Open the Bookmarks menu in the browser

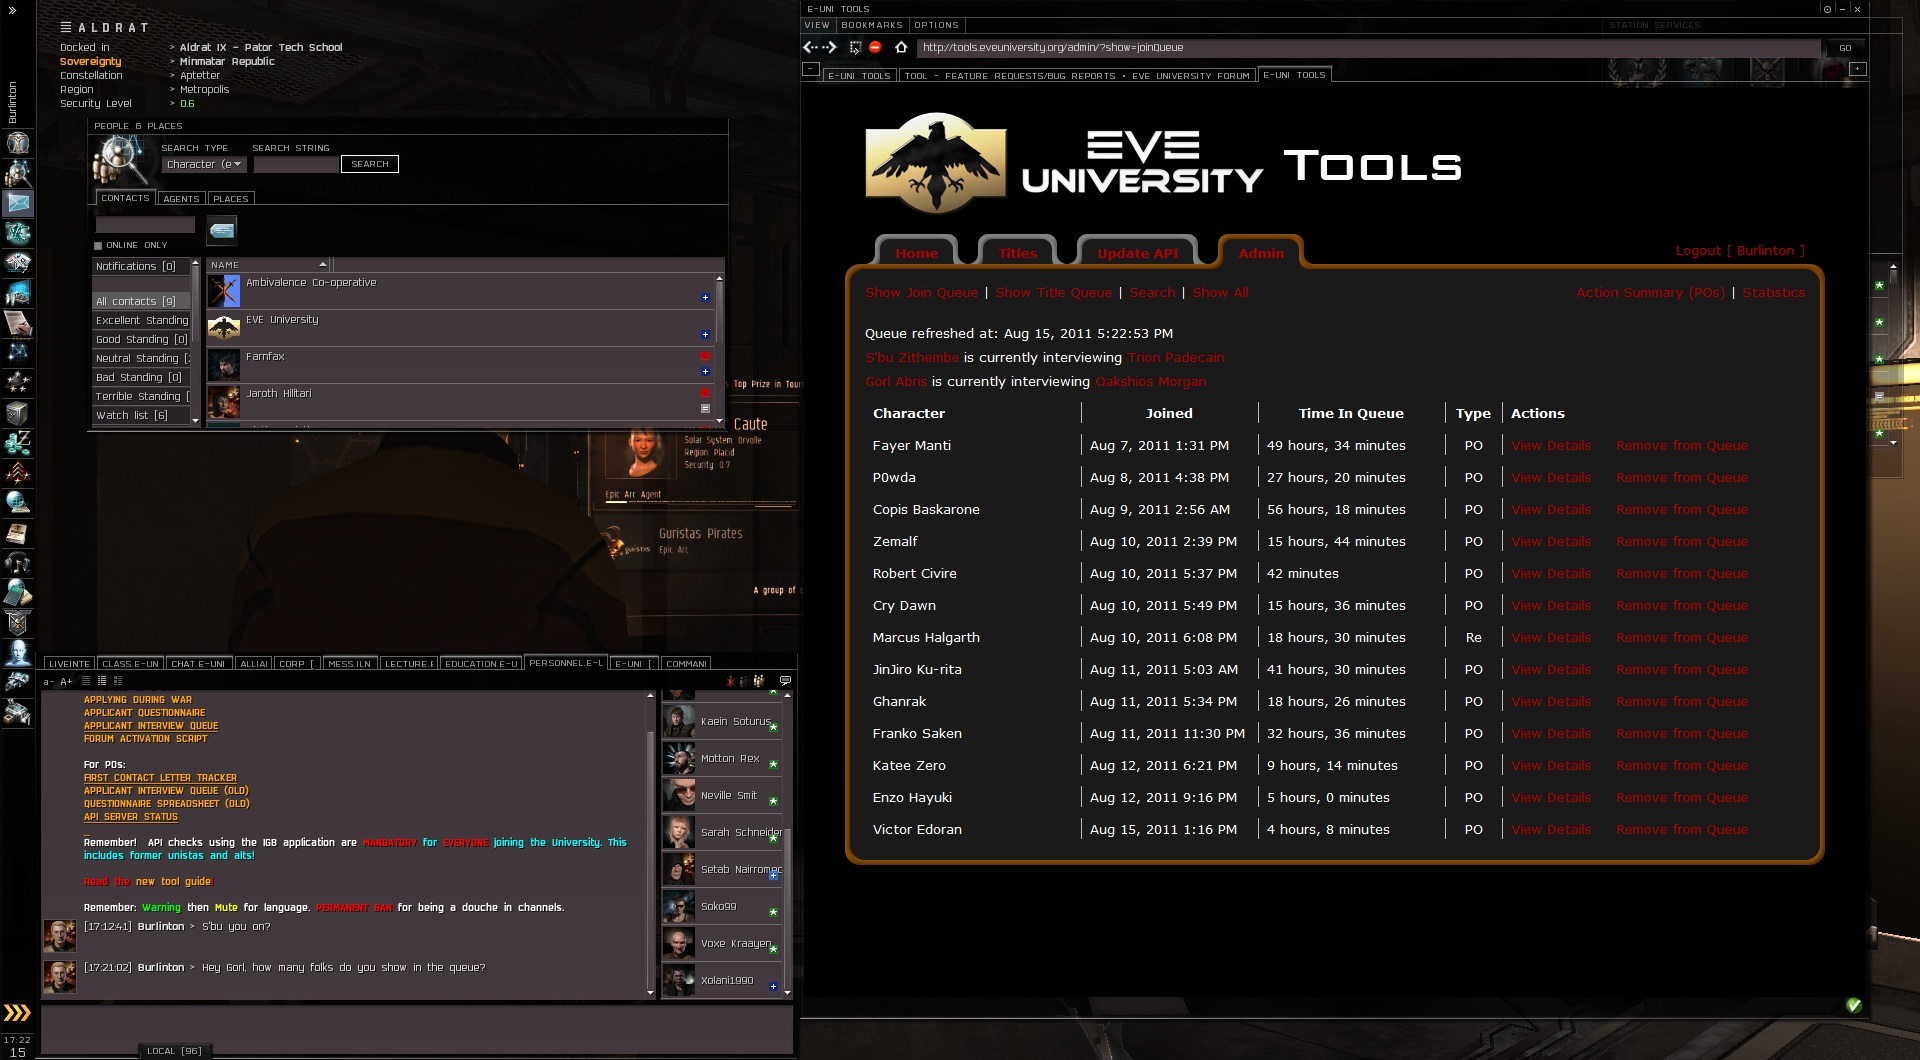point(872,25)
